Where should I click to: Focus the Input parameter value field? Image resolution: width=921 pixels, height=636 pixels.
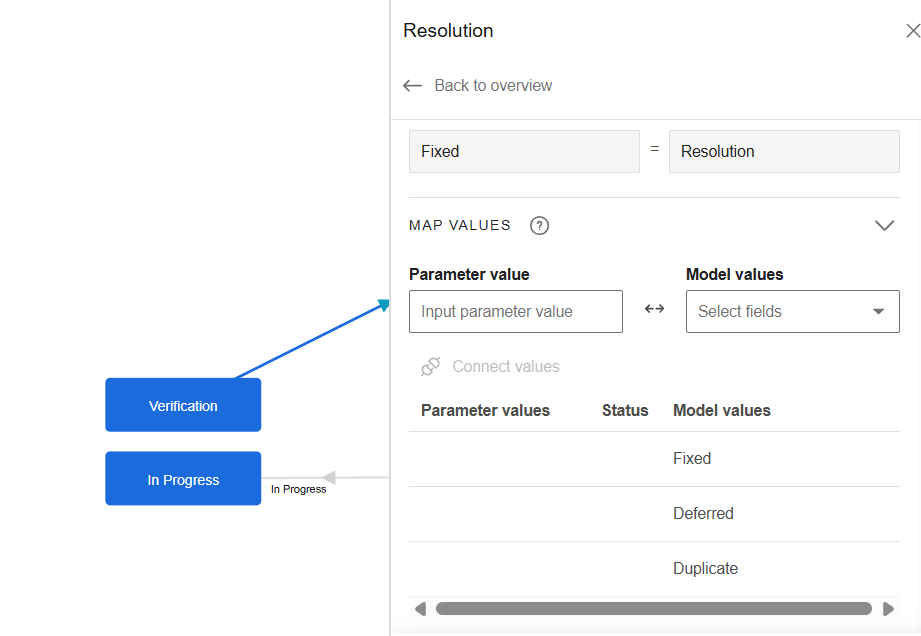point(516,311)
